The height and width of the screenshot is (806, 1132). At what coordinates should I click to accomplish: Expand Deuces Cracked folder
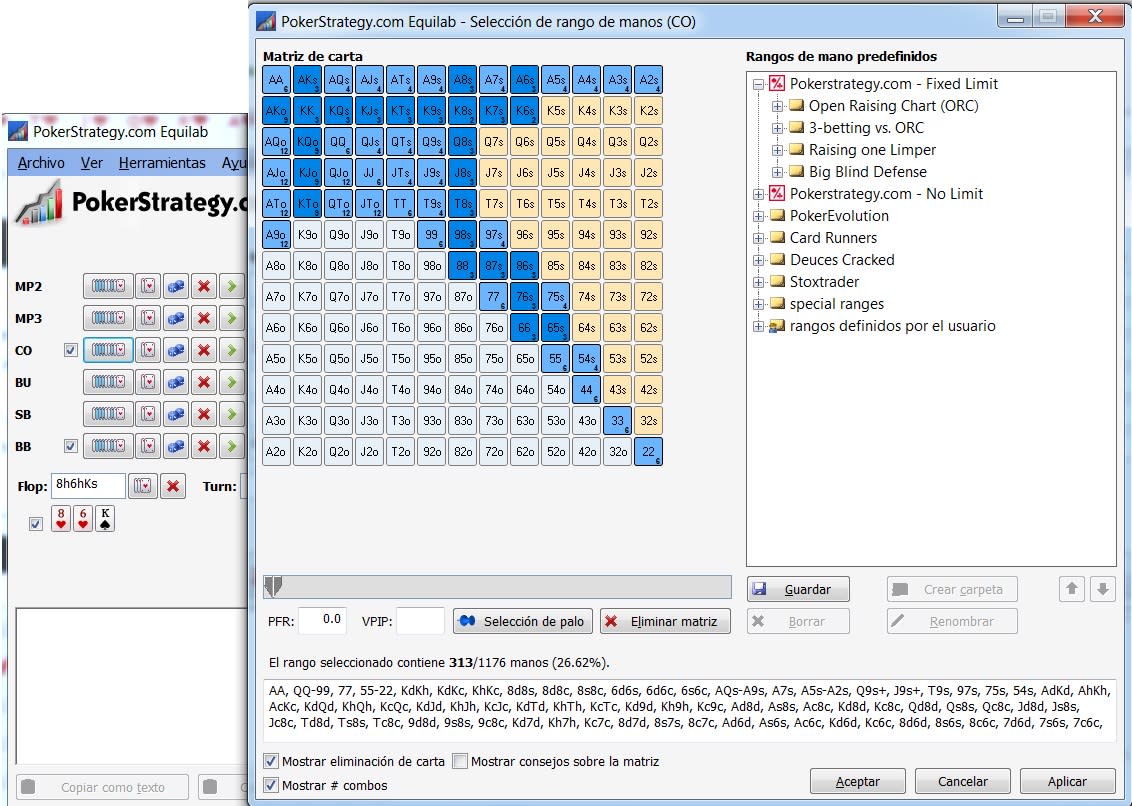click(758, 260)
